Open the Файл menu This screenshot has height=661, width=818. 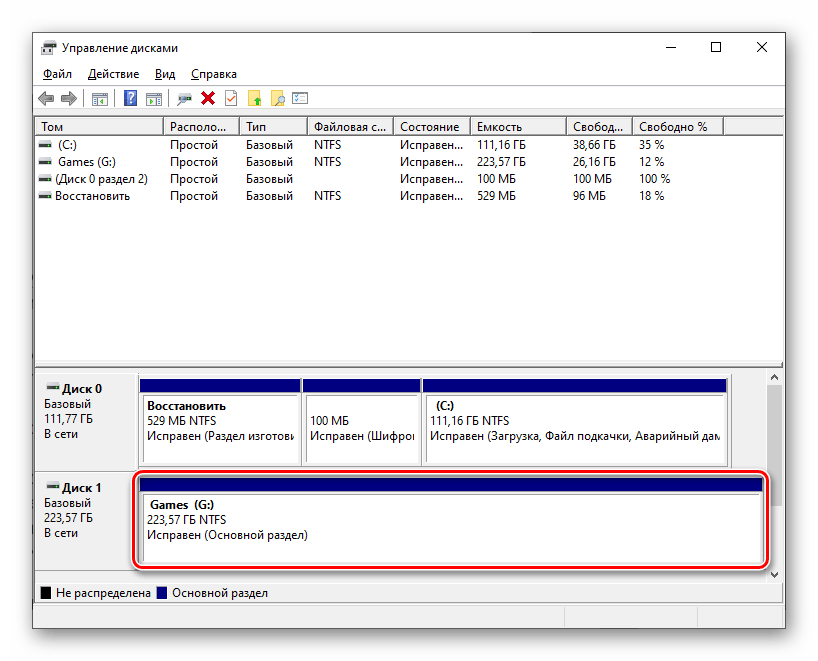click(x=57, y=74)
